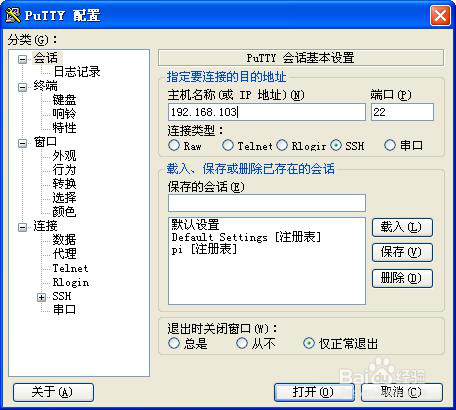
Task: Click the 打开(O) open button
Action: 314,392
